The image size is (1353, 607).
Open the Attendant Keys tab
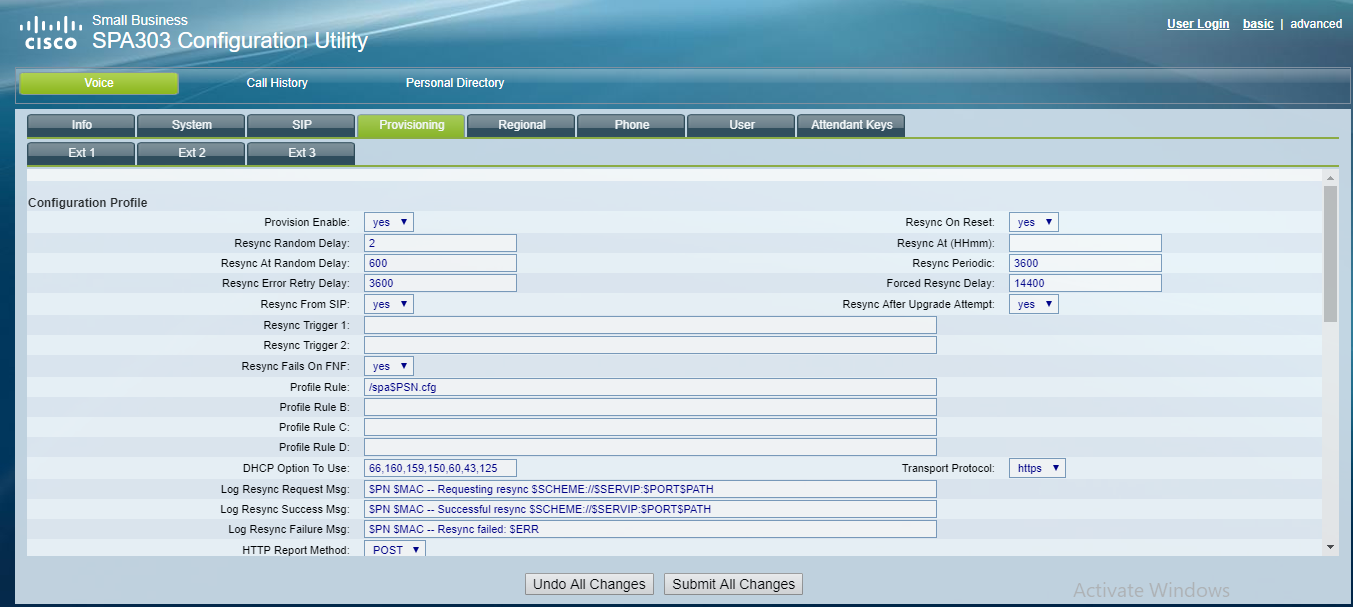(851, 125)
